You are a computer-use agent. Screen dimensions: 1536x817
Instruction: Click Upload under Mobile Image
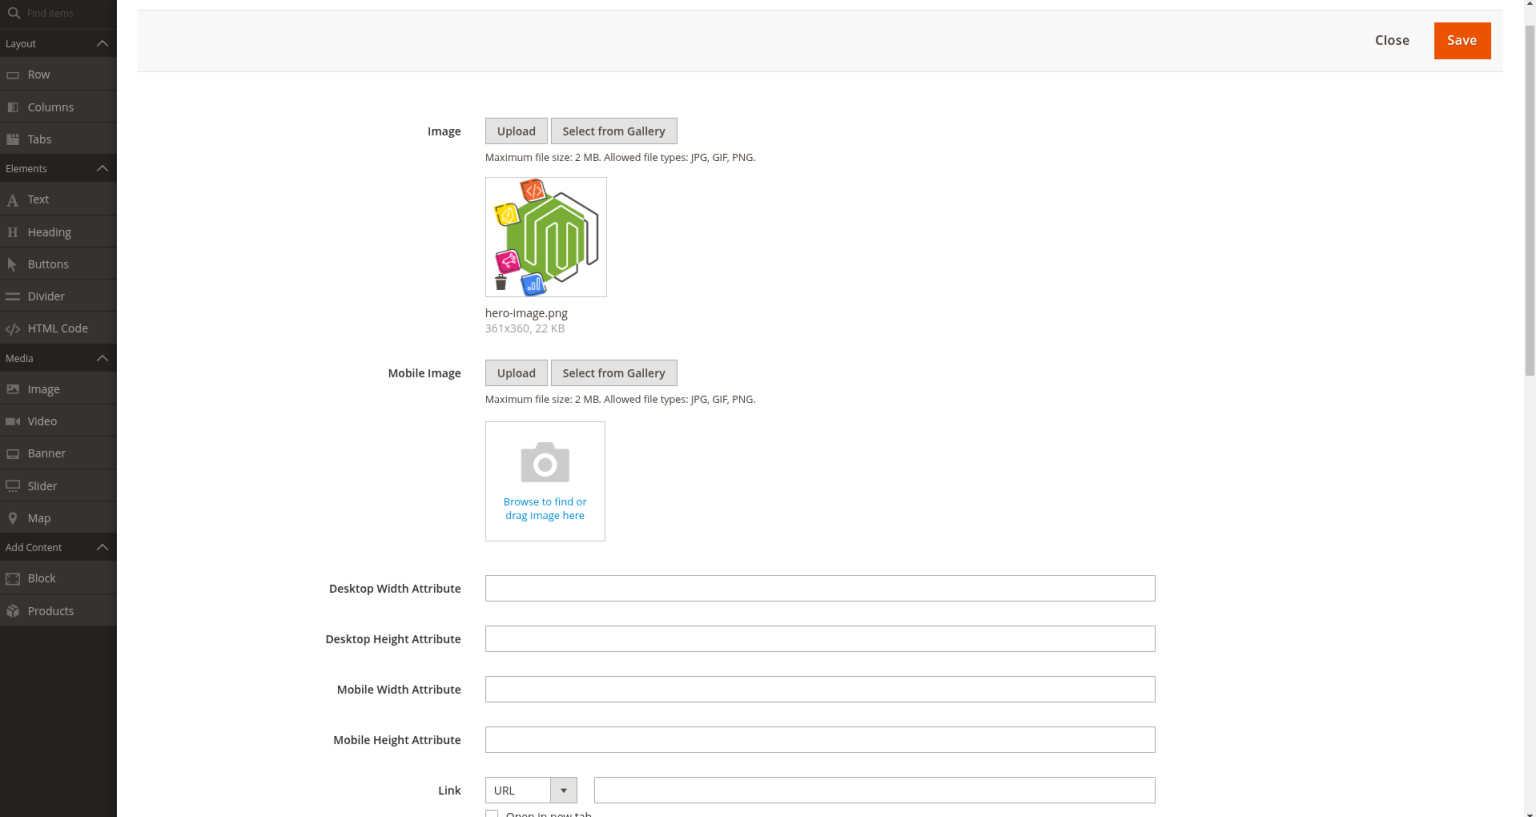pyautogui.click(x=516, y=372)
